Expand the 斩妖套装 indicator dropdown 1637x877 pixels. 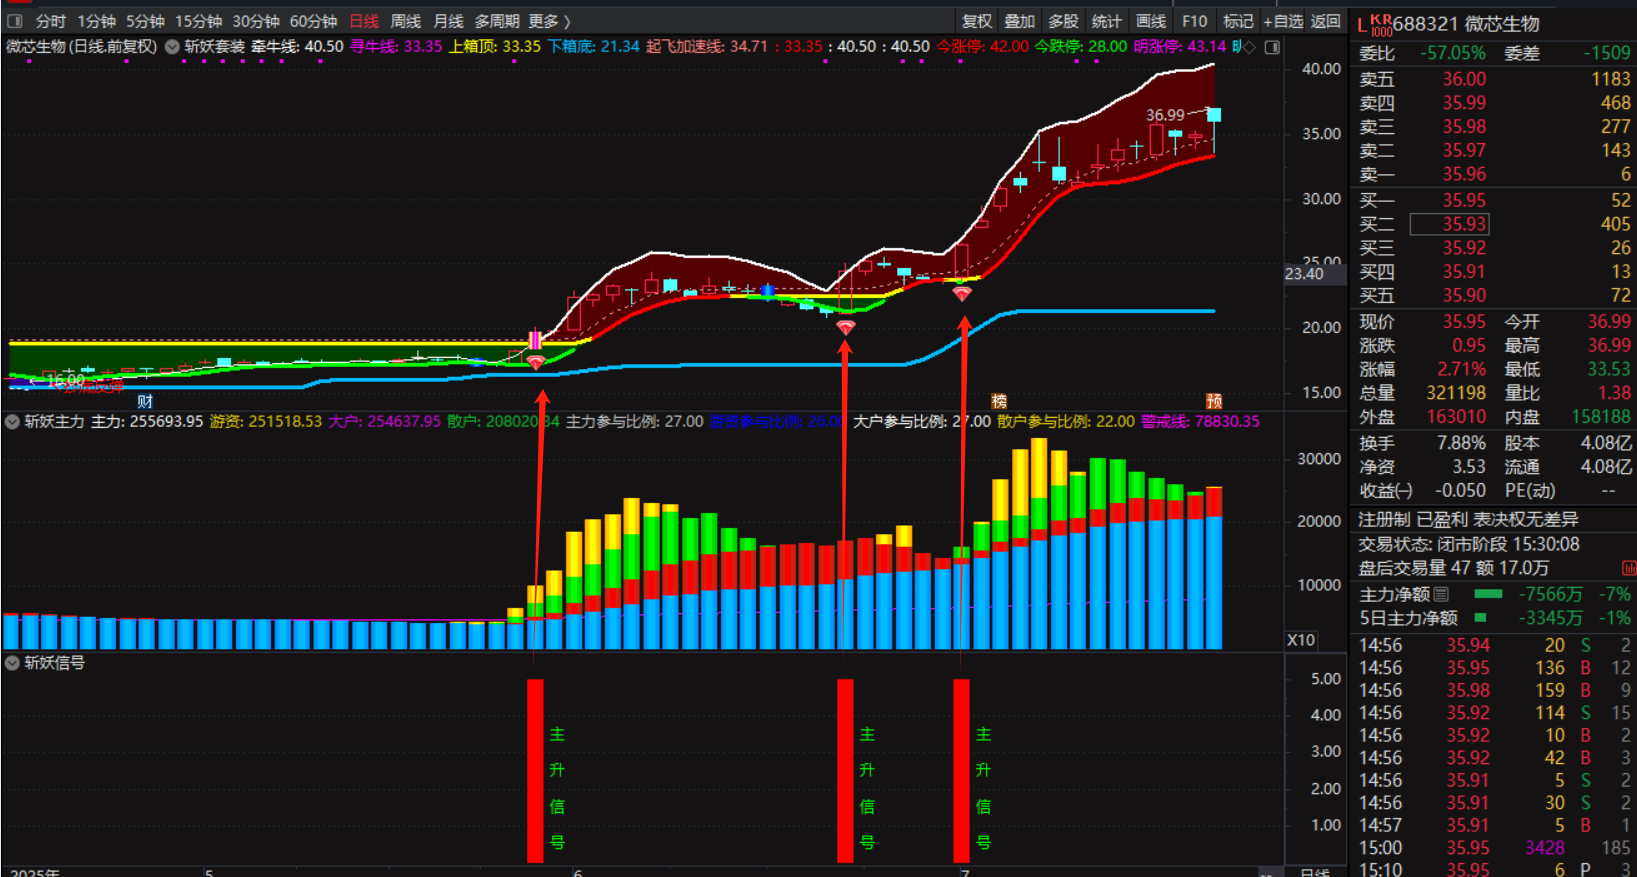coord(172,47)
